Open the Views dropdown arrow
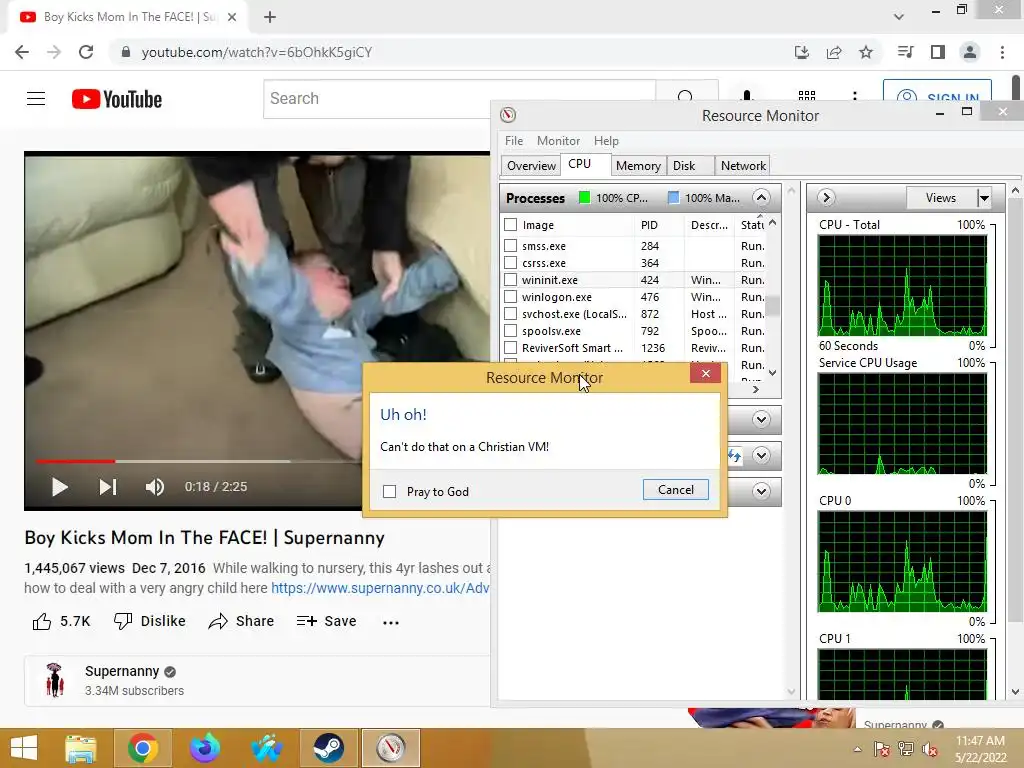1024x768 pixels. 984,197
